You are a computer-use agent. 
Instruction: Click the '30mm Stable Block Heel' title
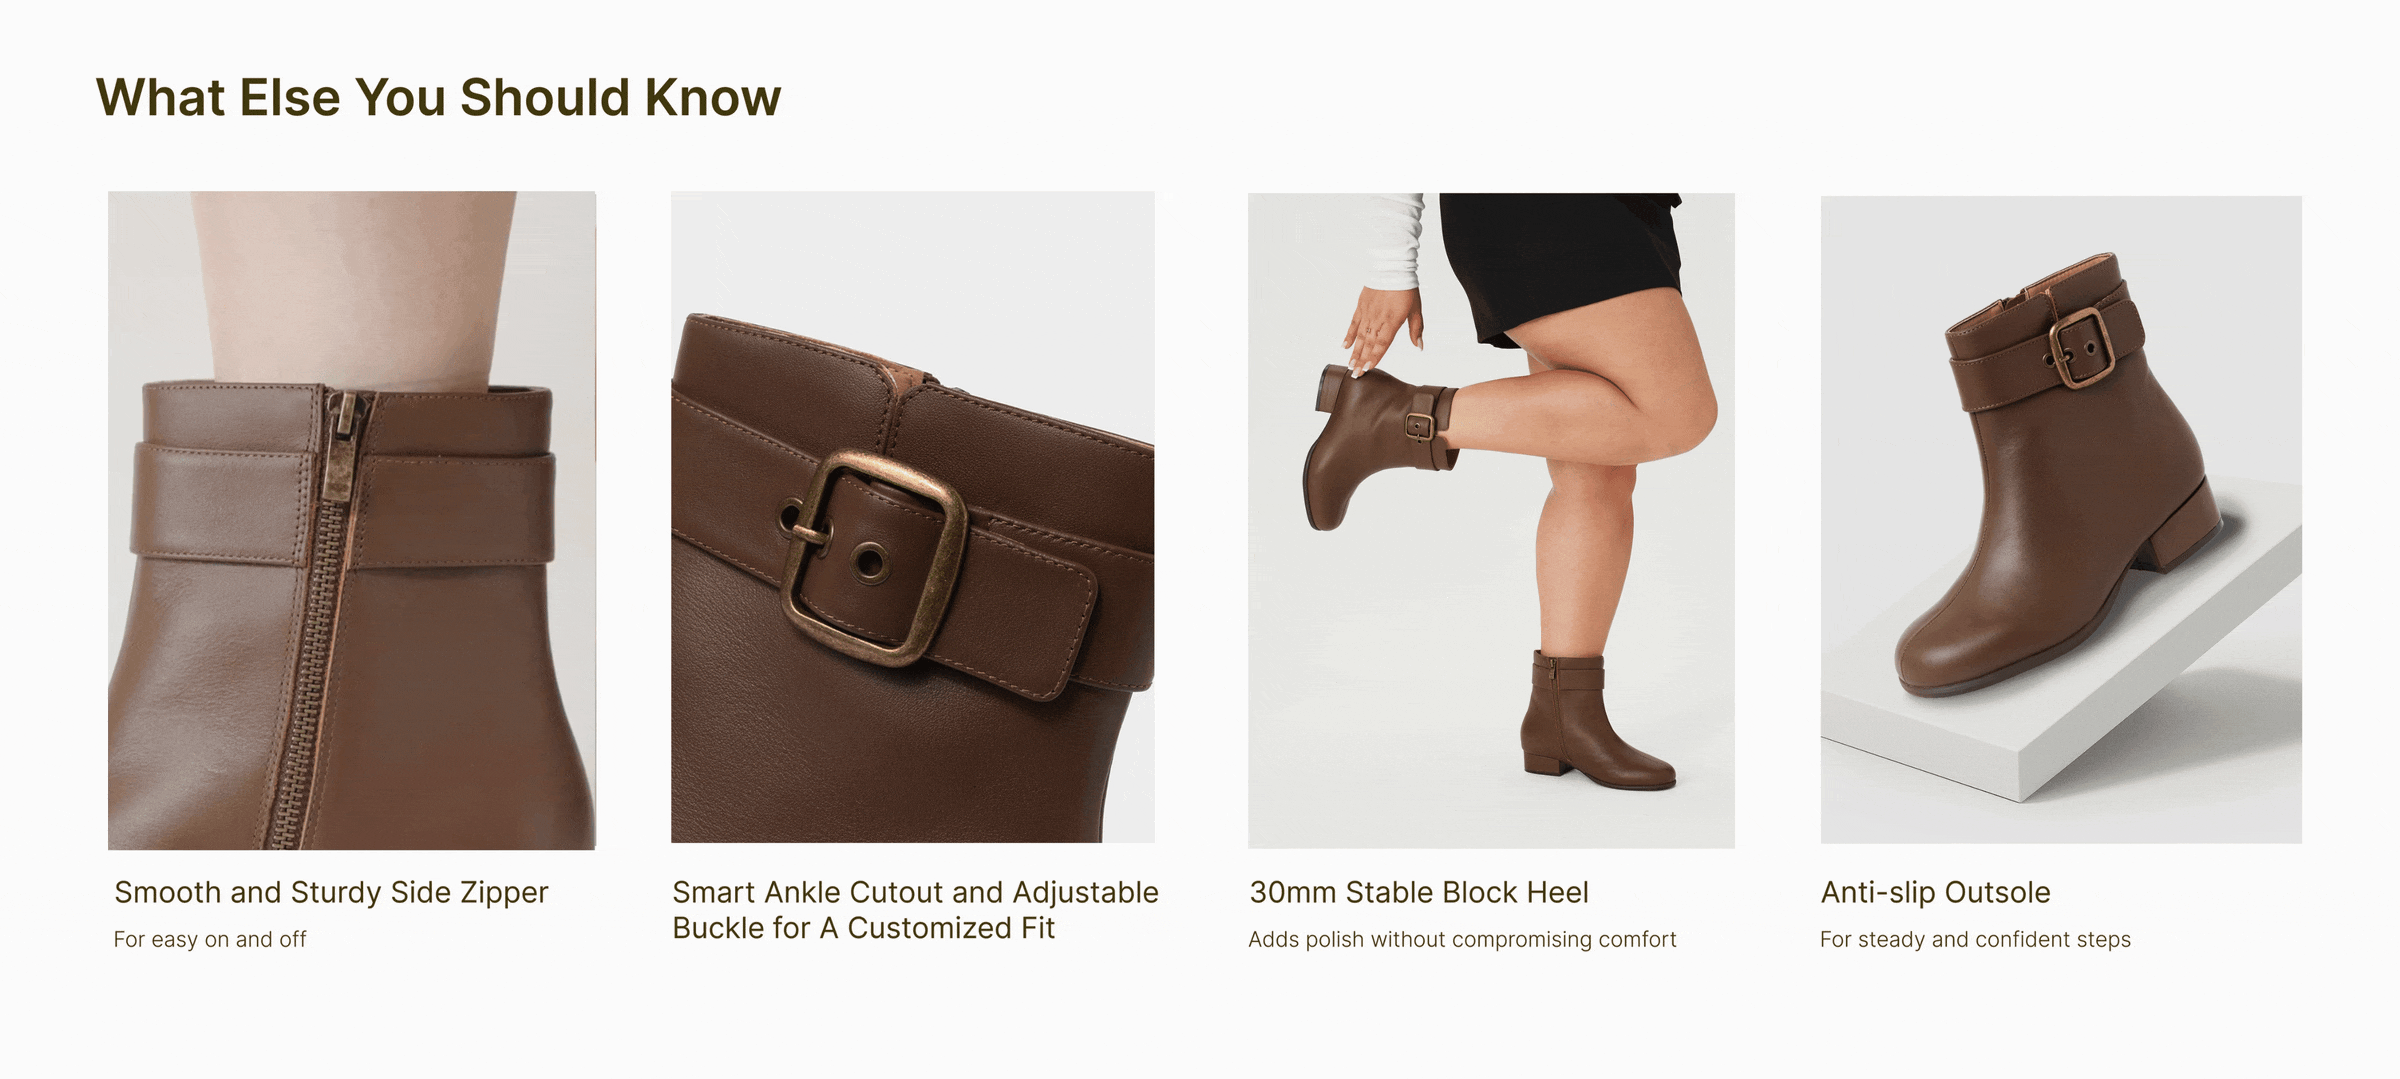[x=1419, y=892]
